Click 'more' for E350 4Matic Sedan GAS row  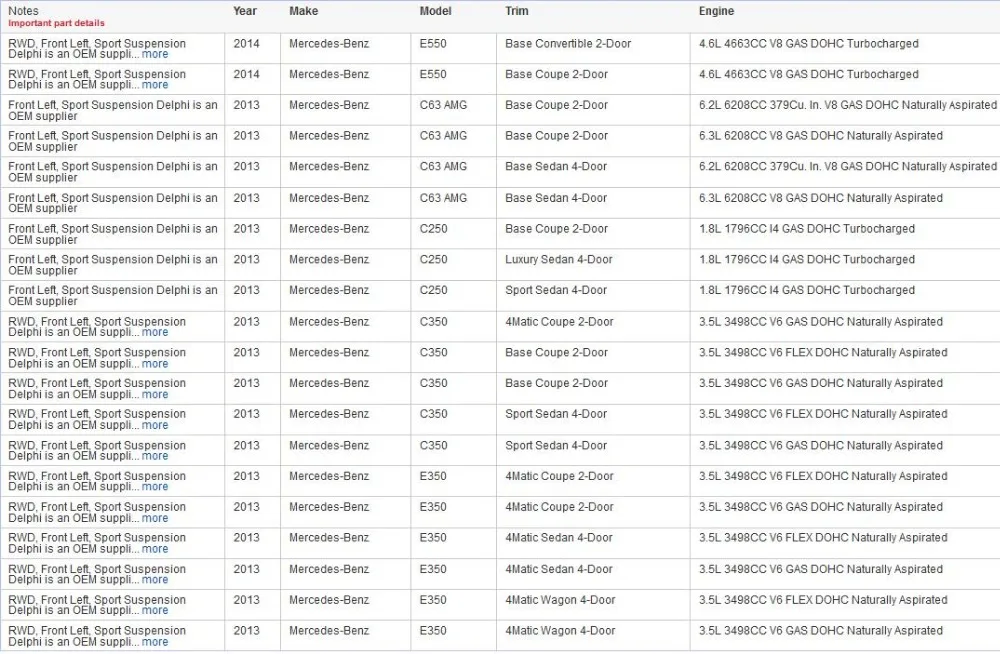(155, 580)
